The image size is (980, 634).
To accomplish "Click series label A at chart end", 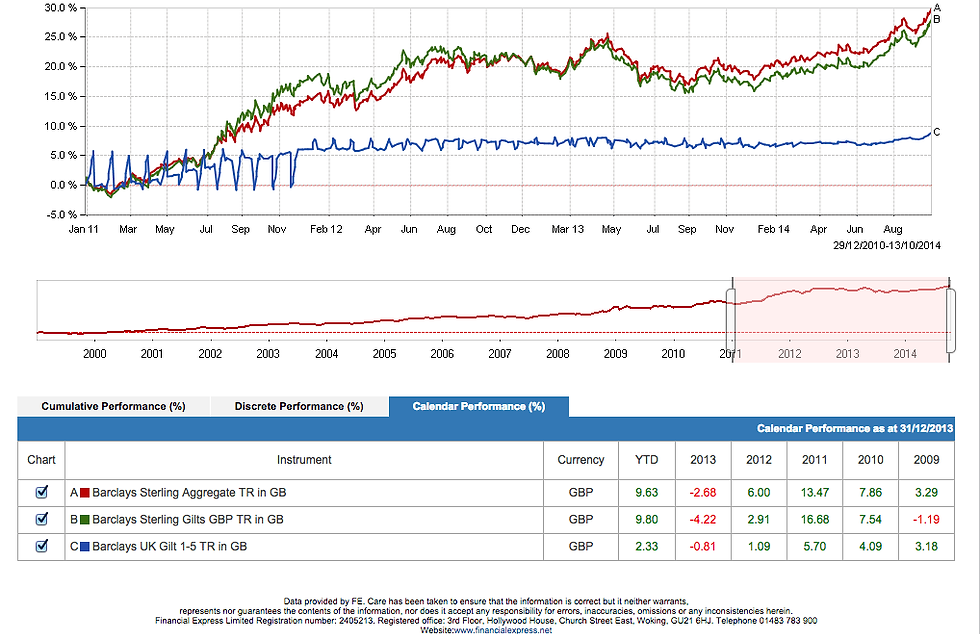I will point(937,8).
